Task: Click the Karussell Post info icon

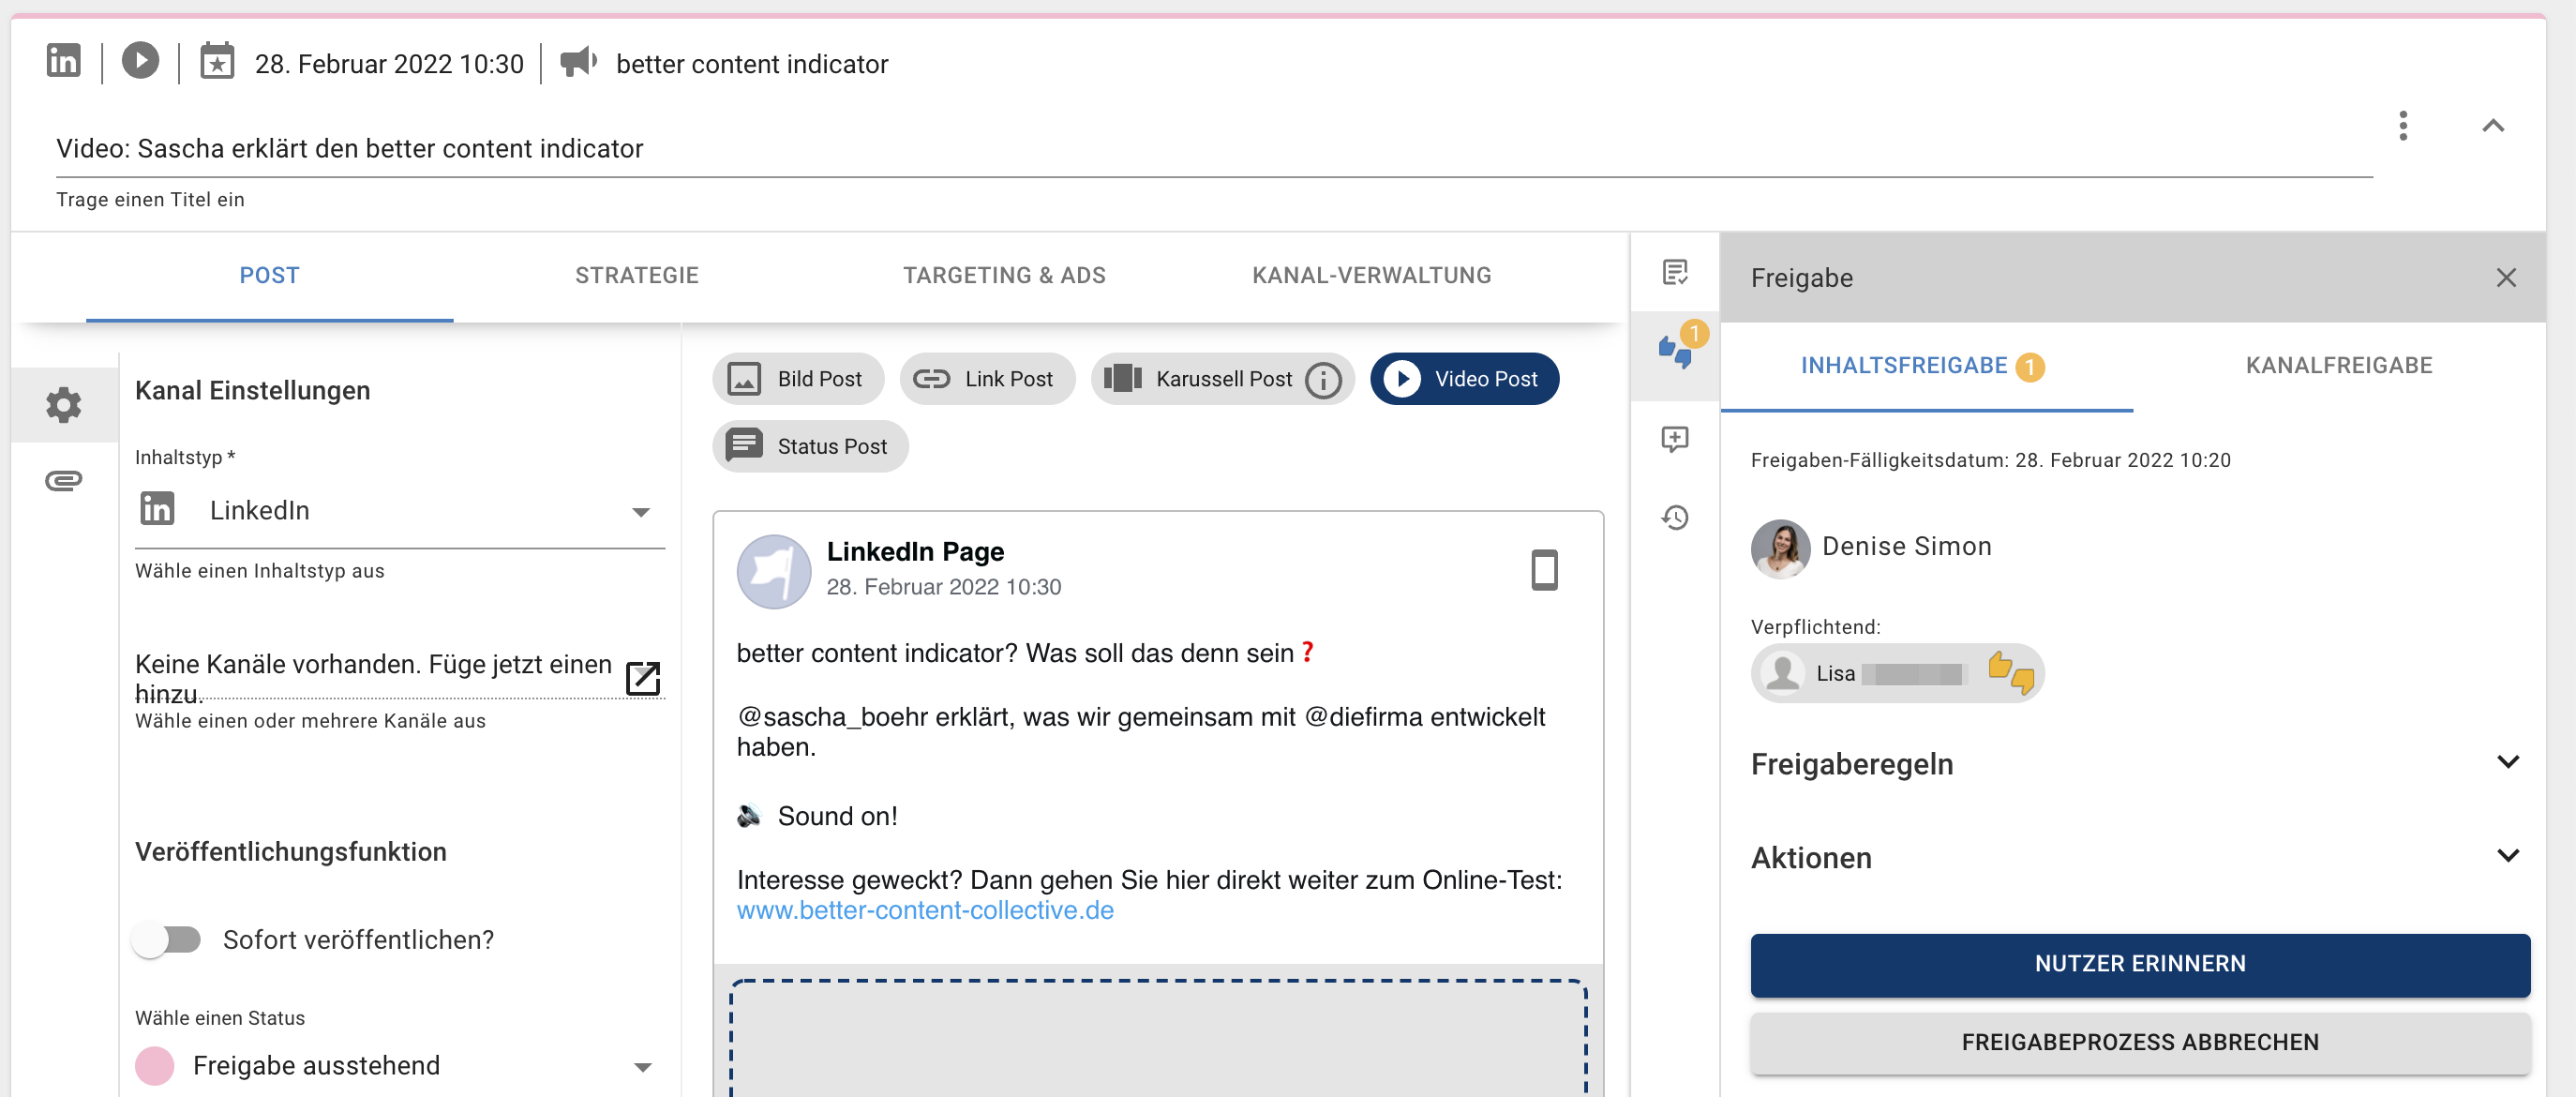Action: click(1323, 380)
